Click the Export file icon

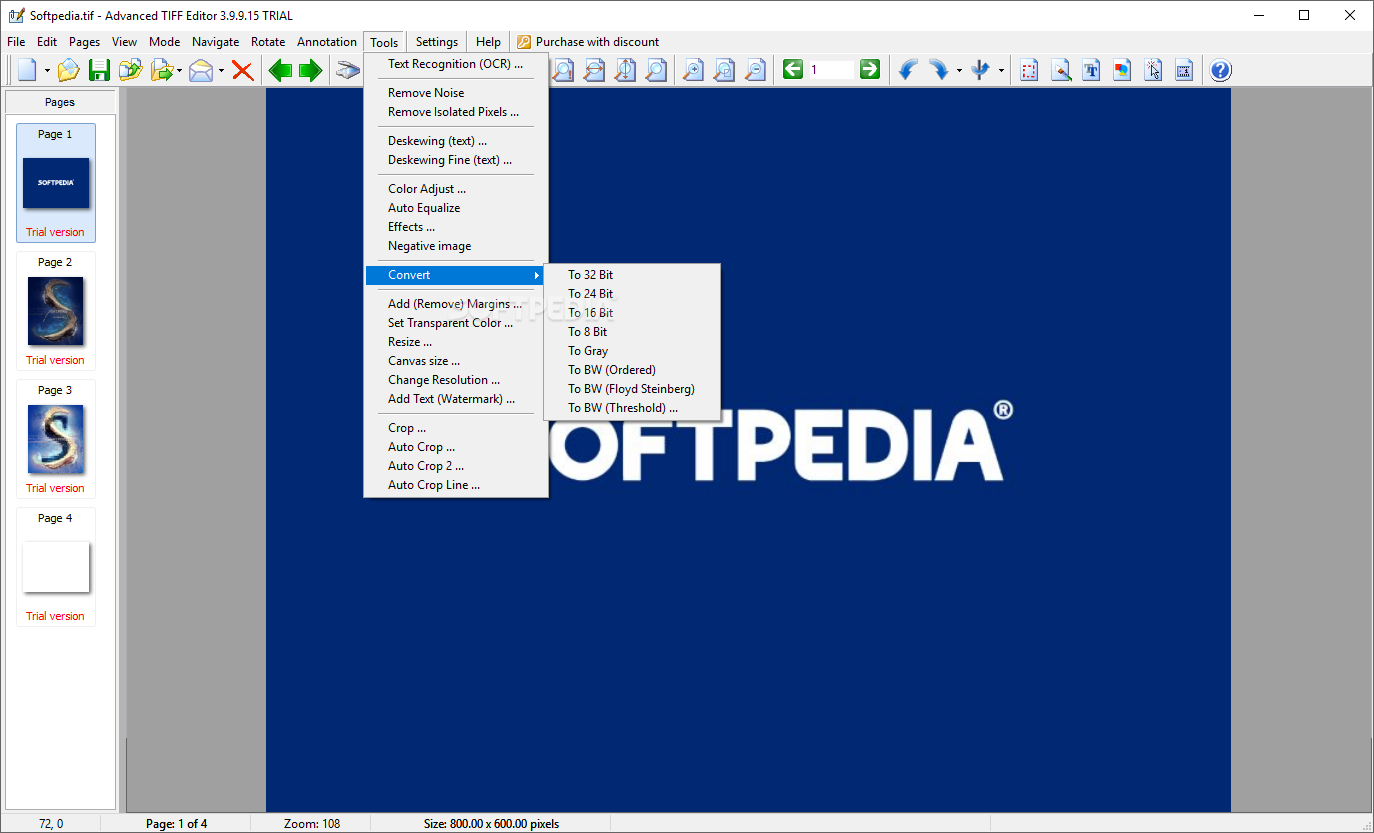click(161, 70)
